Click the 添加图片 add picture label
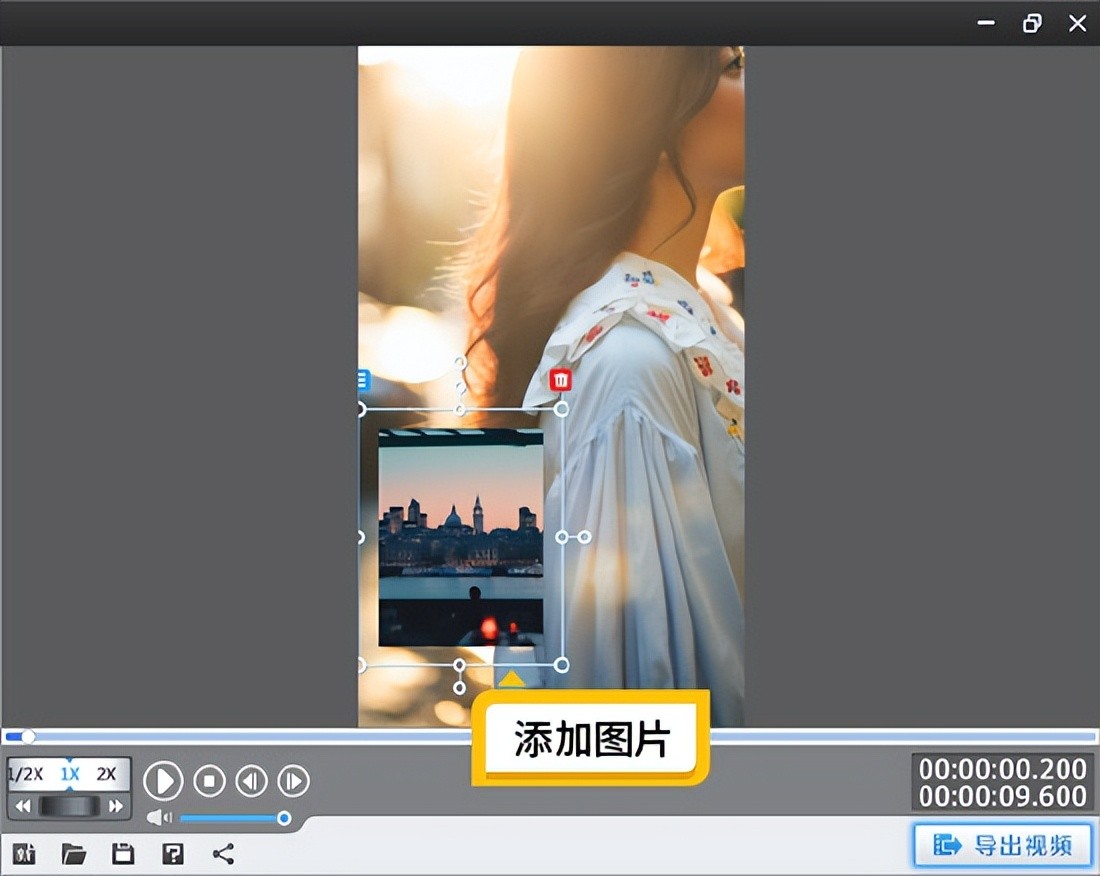 [590, 740]
